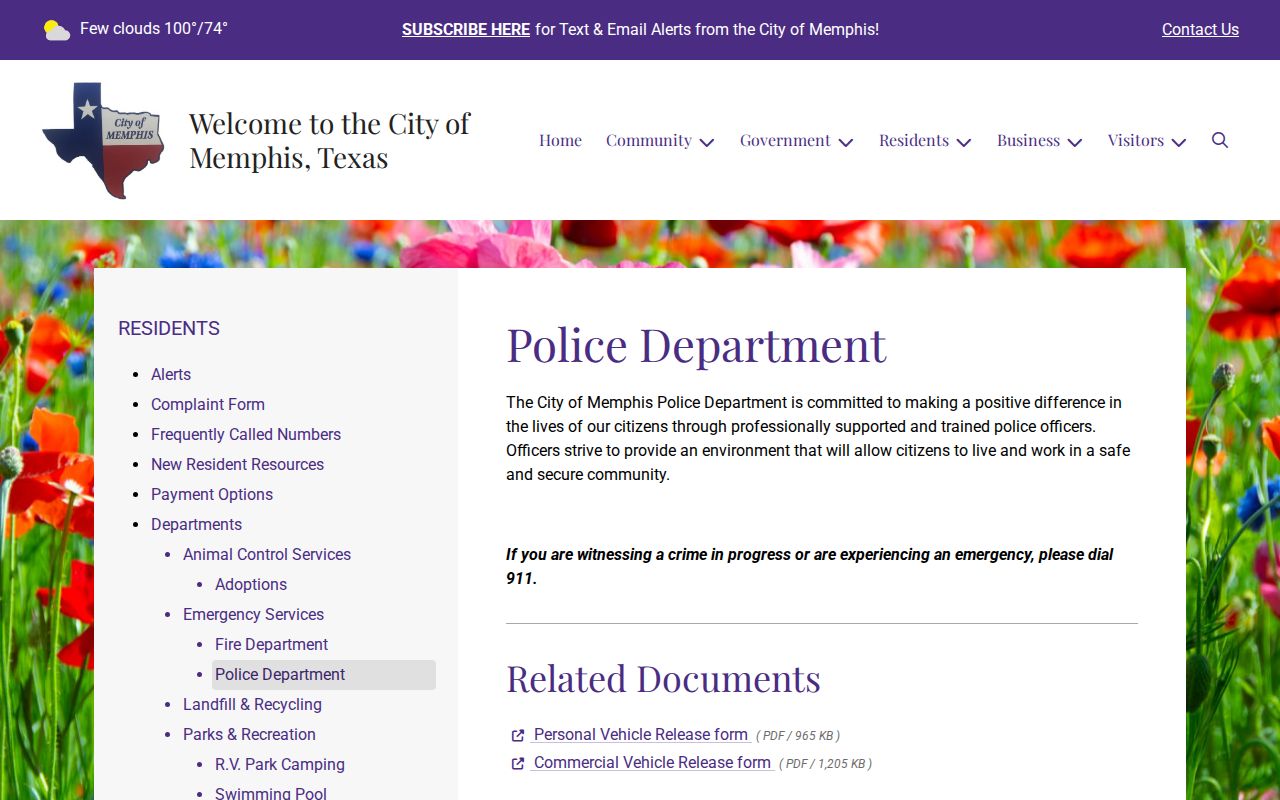Viewport: 1280px width, 800px height.
Task: Open New Resident Resources
Action: coord(237,464)
